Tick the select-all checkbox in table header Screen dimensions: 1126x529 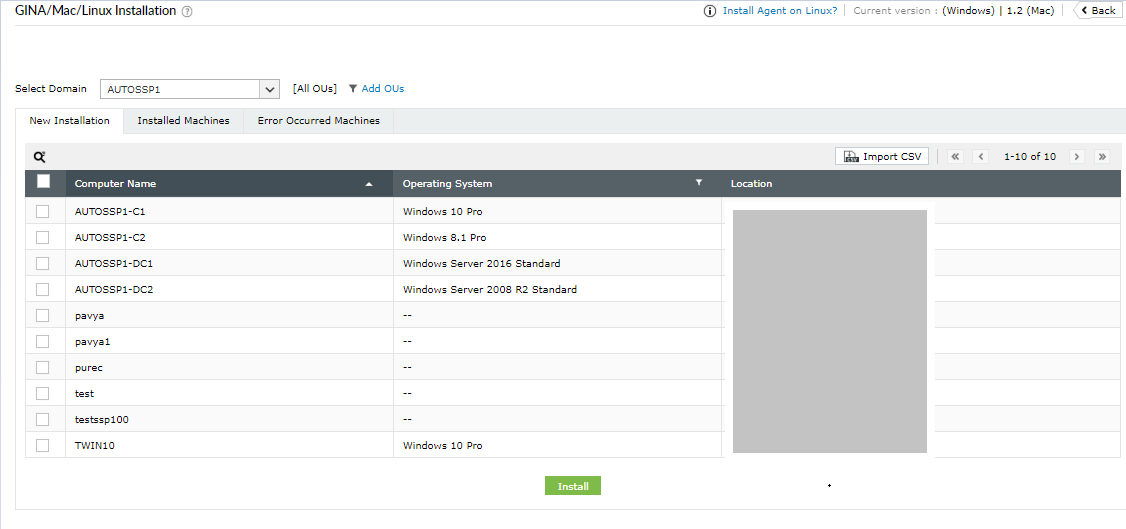click(43, 182)
